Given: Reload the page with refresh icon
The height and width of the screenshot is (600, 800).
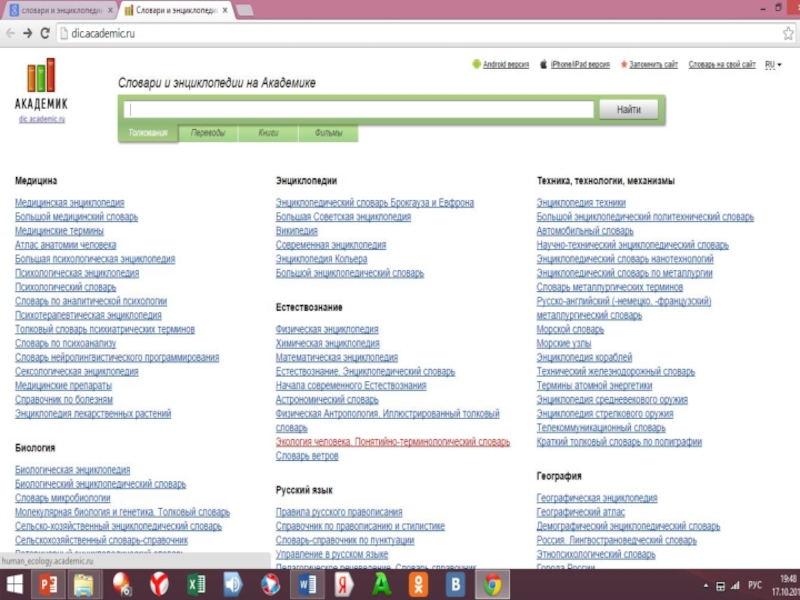Looking at the screenshot, I should tap(45, 33).
